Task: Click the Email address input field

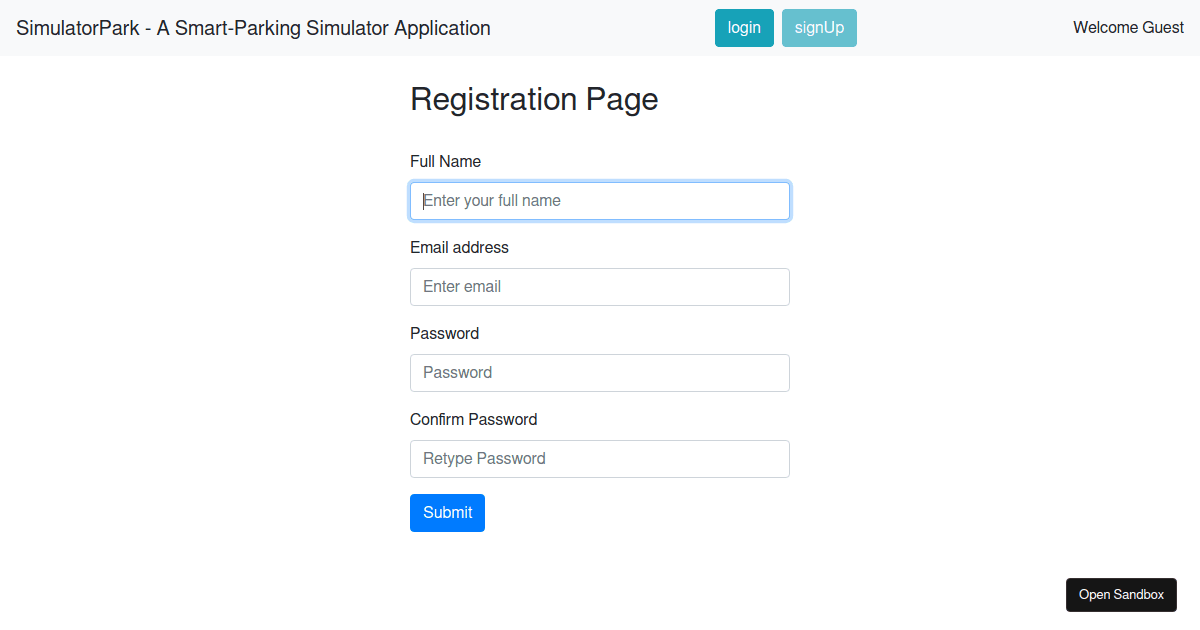Action: point(600,287)
